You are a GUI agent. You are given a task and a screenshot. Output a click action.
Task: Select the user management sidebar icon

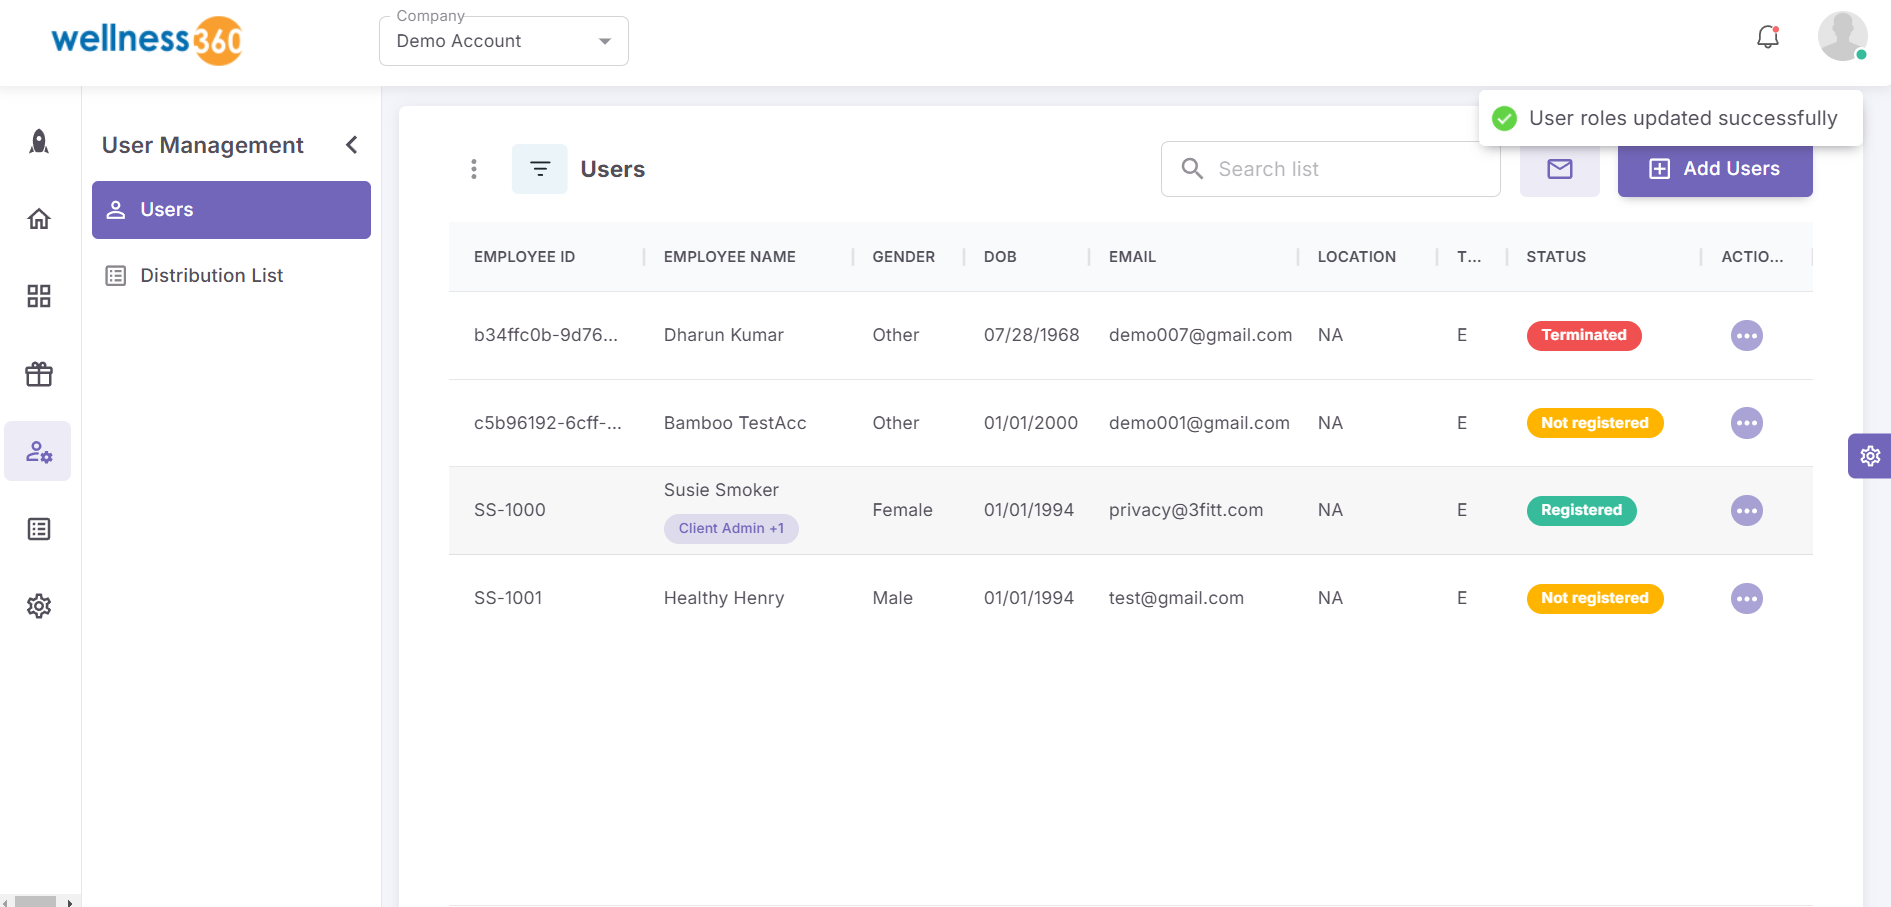(x=38, y=451)
